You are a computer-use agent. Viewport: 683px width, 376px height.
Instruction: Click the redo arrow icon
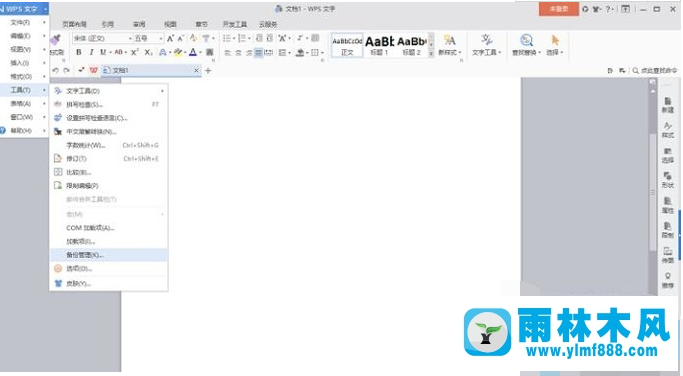click(x=66, y=70)
